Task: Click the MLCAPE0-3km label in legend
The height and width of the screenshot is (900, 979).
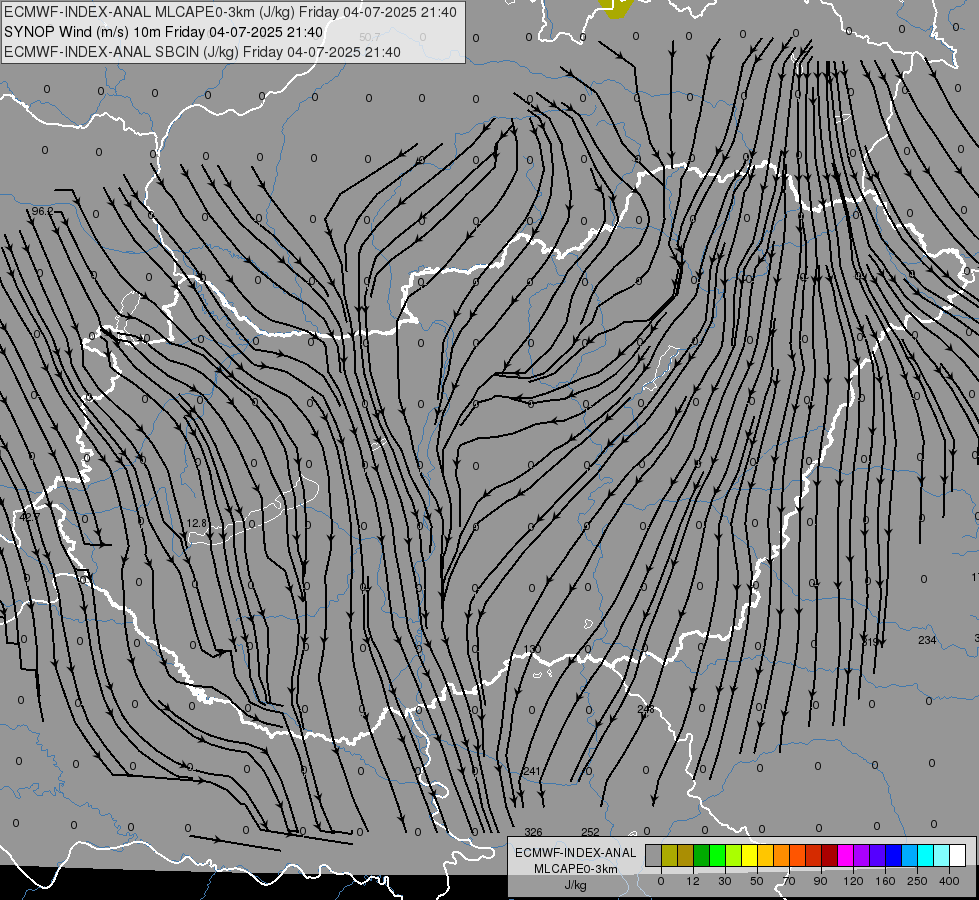Action: [x=576, y=869]
